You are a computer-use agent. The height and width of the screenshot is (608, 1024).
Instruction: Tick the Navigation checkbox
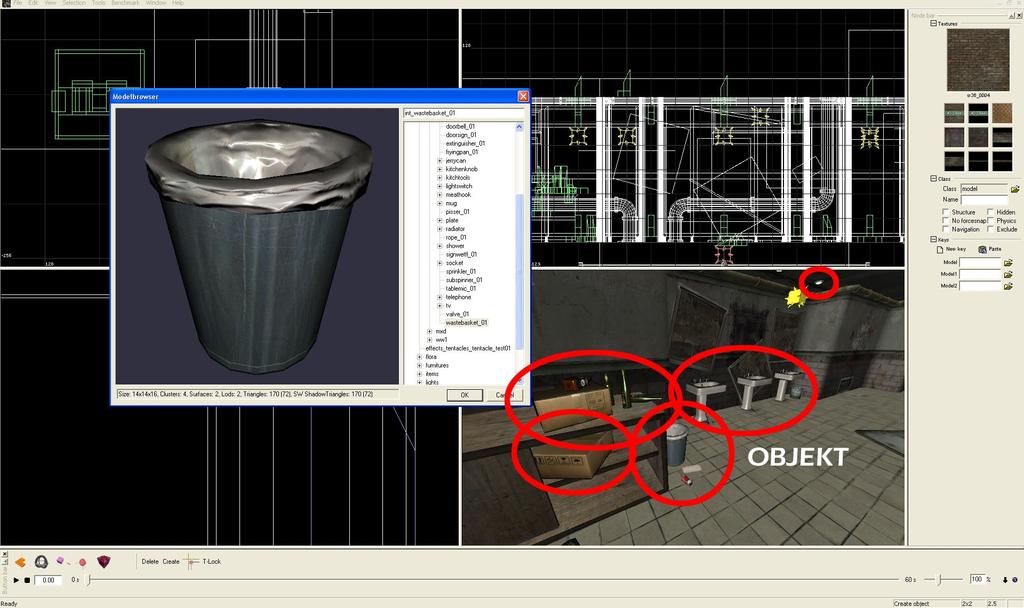946,229
